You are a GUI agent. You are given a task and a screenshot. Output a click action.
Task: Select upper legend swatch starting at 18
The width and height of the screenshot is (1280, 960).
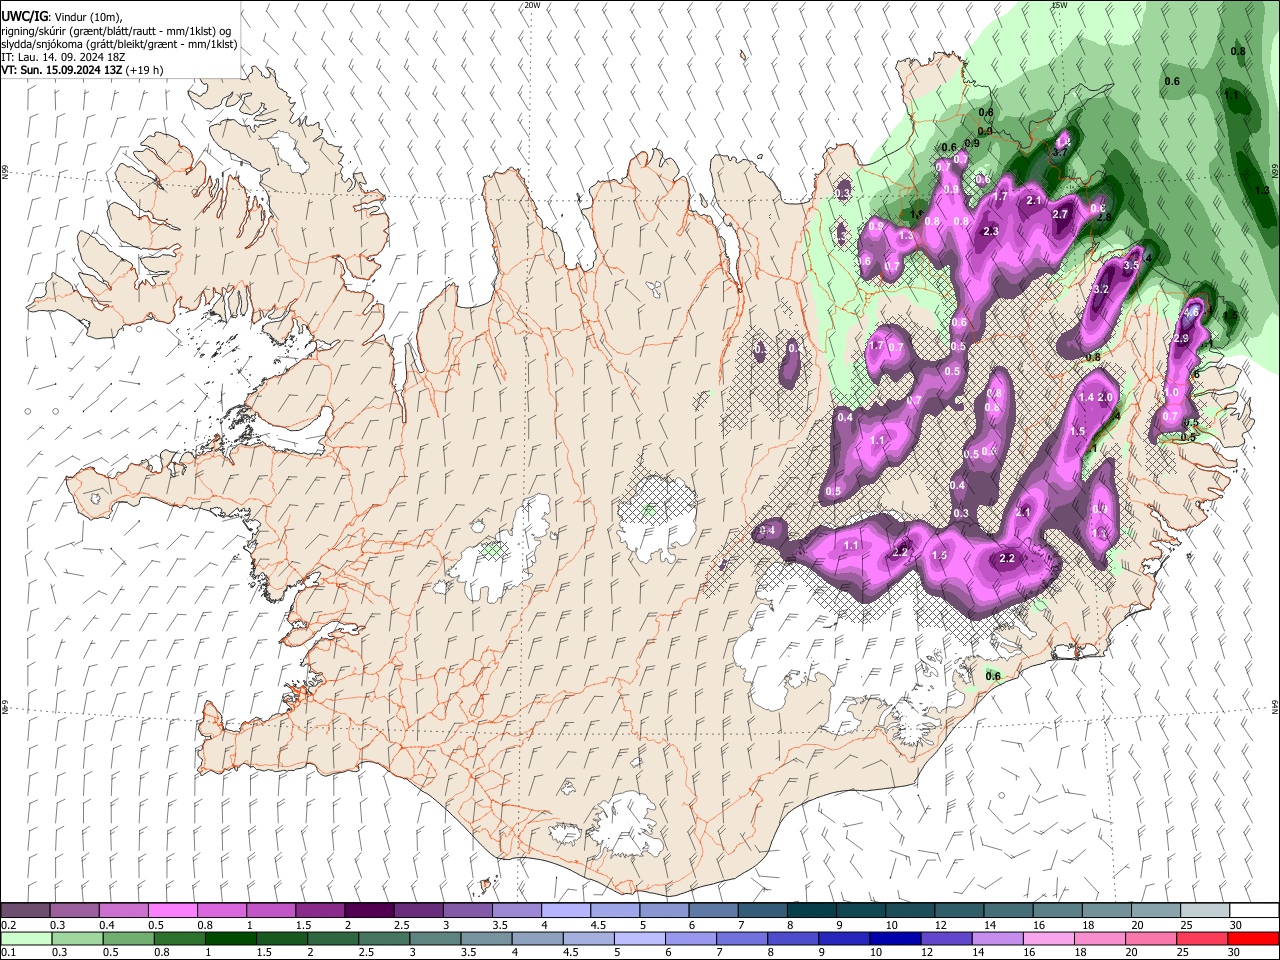click(1106, 911)
